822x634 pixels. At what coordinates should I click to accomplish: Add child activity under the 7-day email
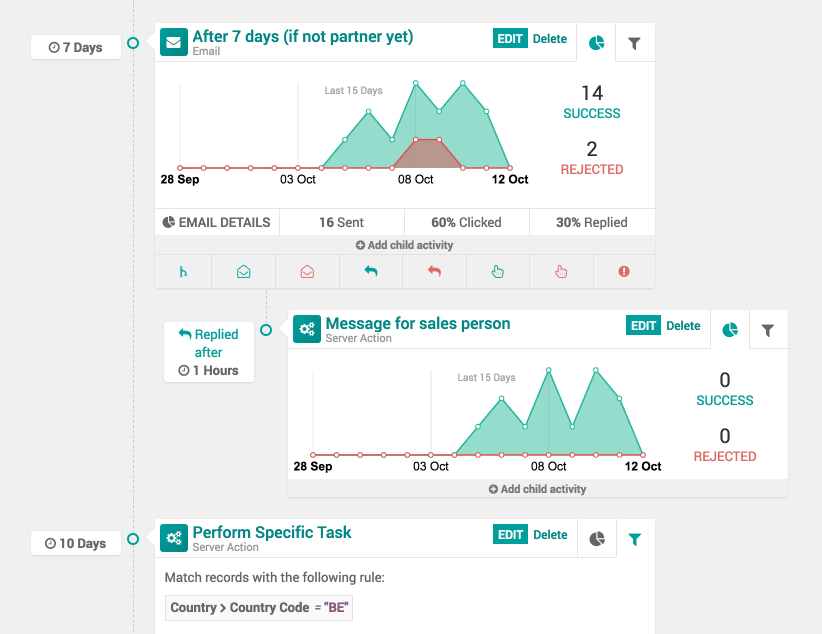404,245
